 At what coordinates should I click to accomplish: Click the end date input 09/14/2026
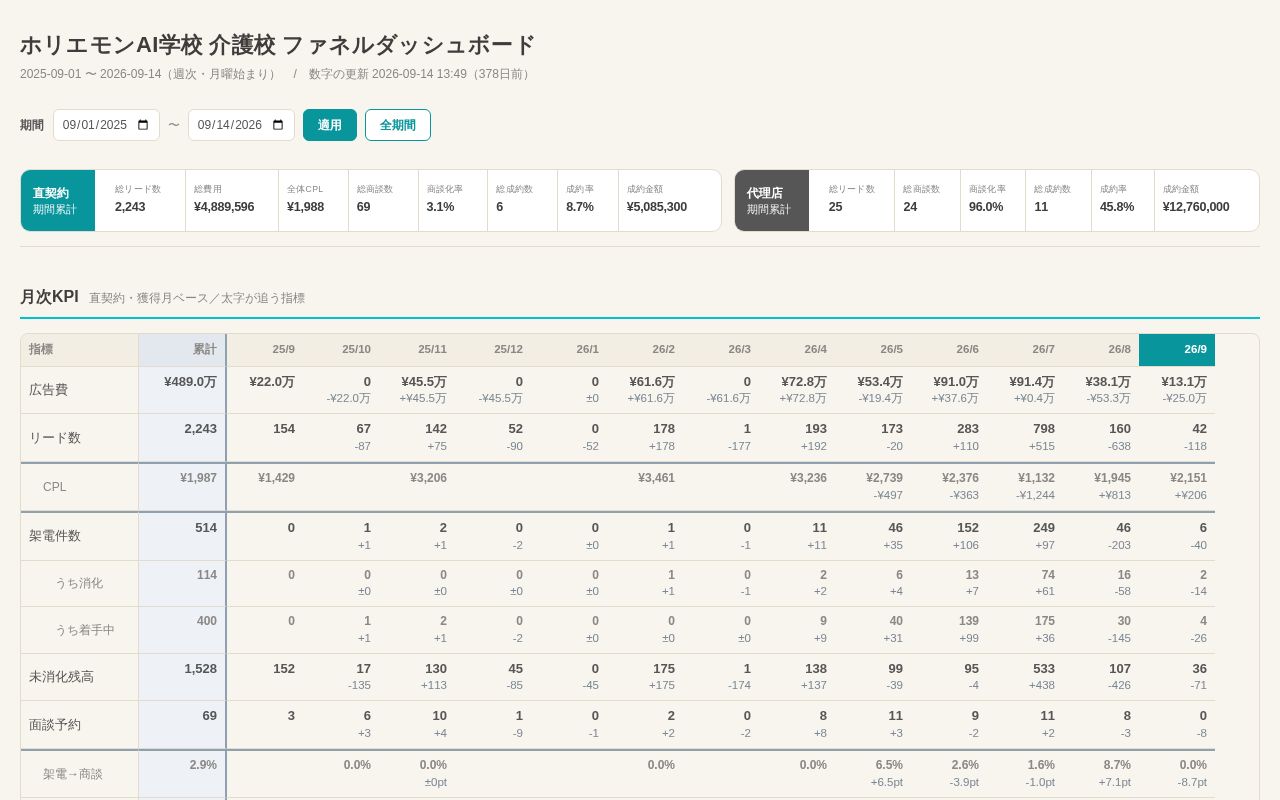pos(241,125)
